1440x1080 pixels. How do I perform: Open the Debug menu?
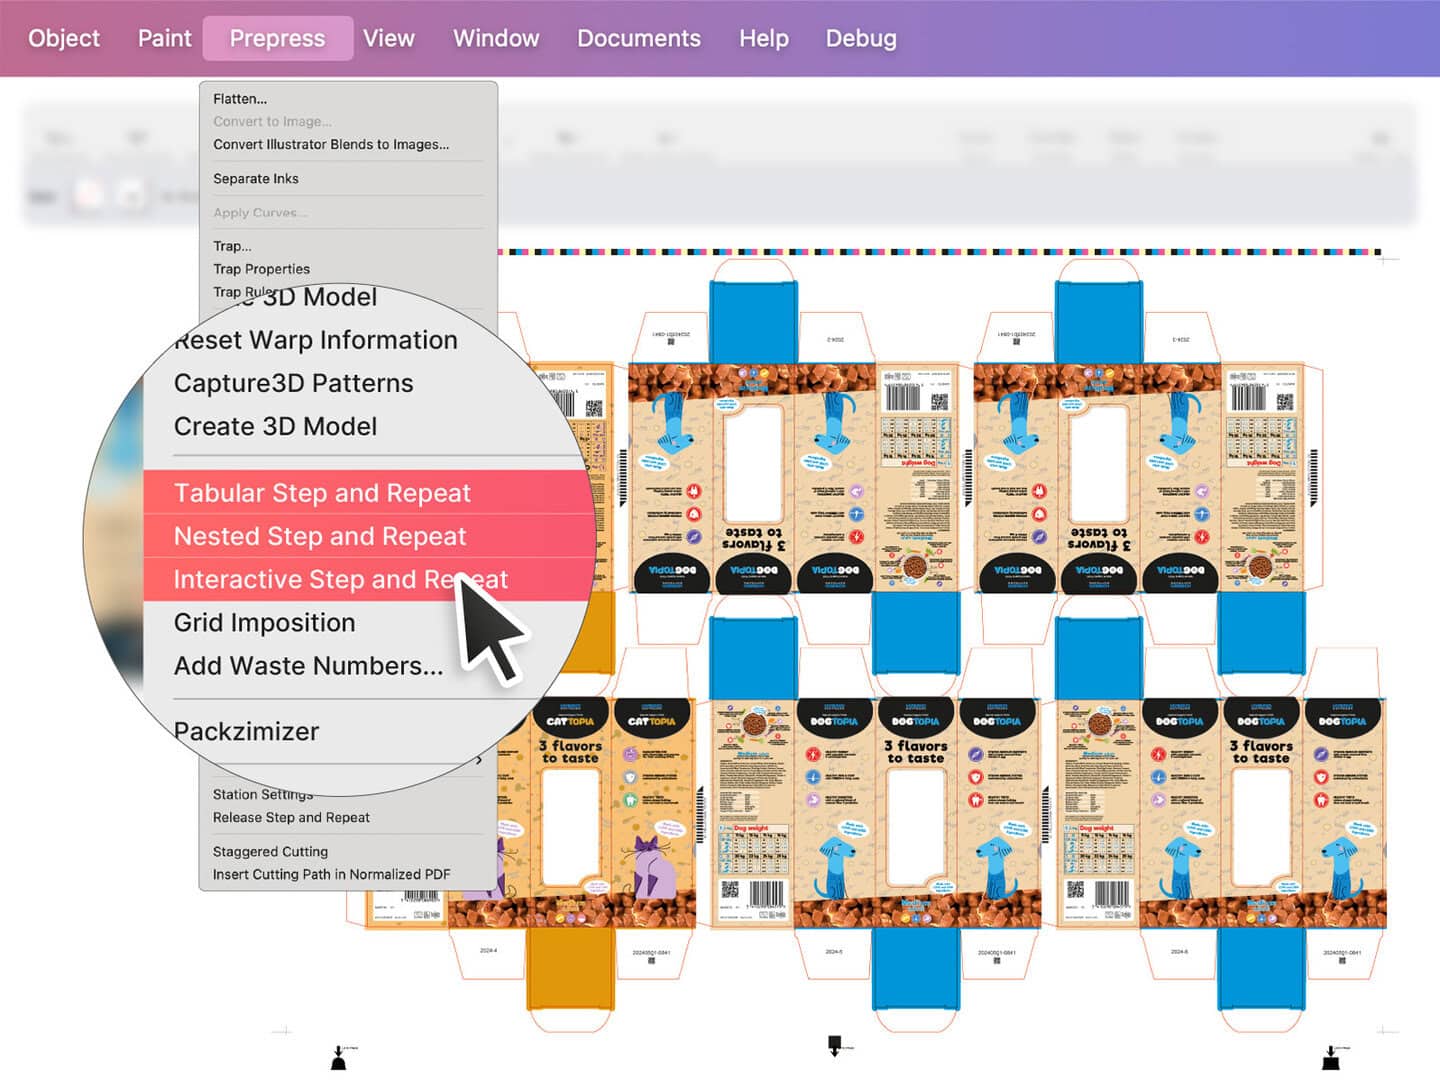click(x=861, y=38)
